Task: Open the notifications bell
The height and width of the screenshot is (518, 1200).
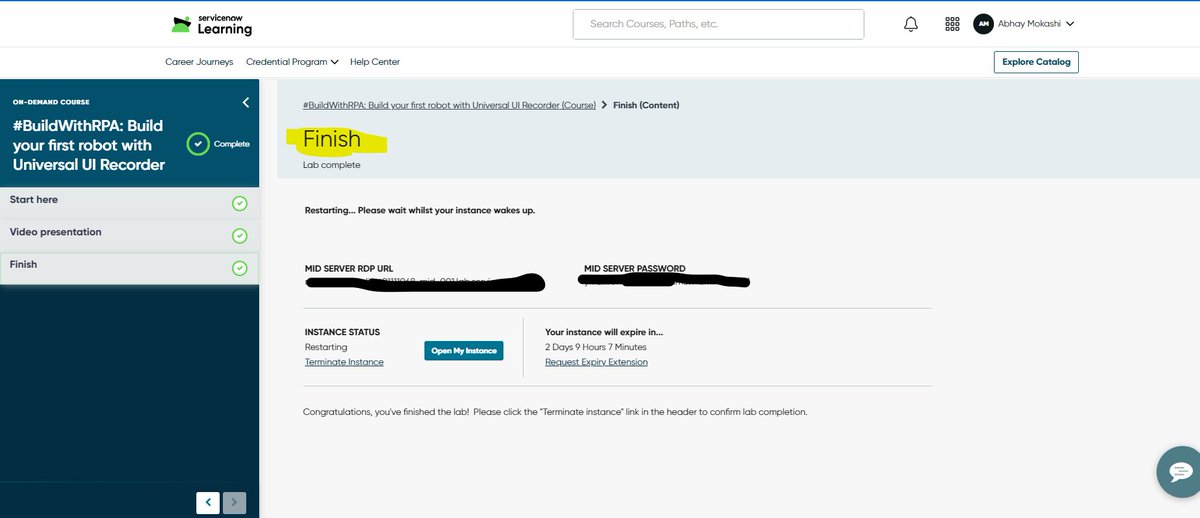Action: tap(911, 24)
